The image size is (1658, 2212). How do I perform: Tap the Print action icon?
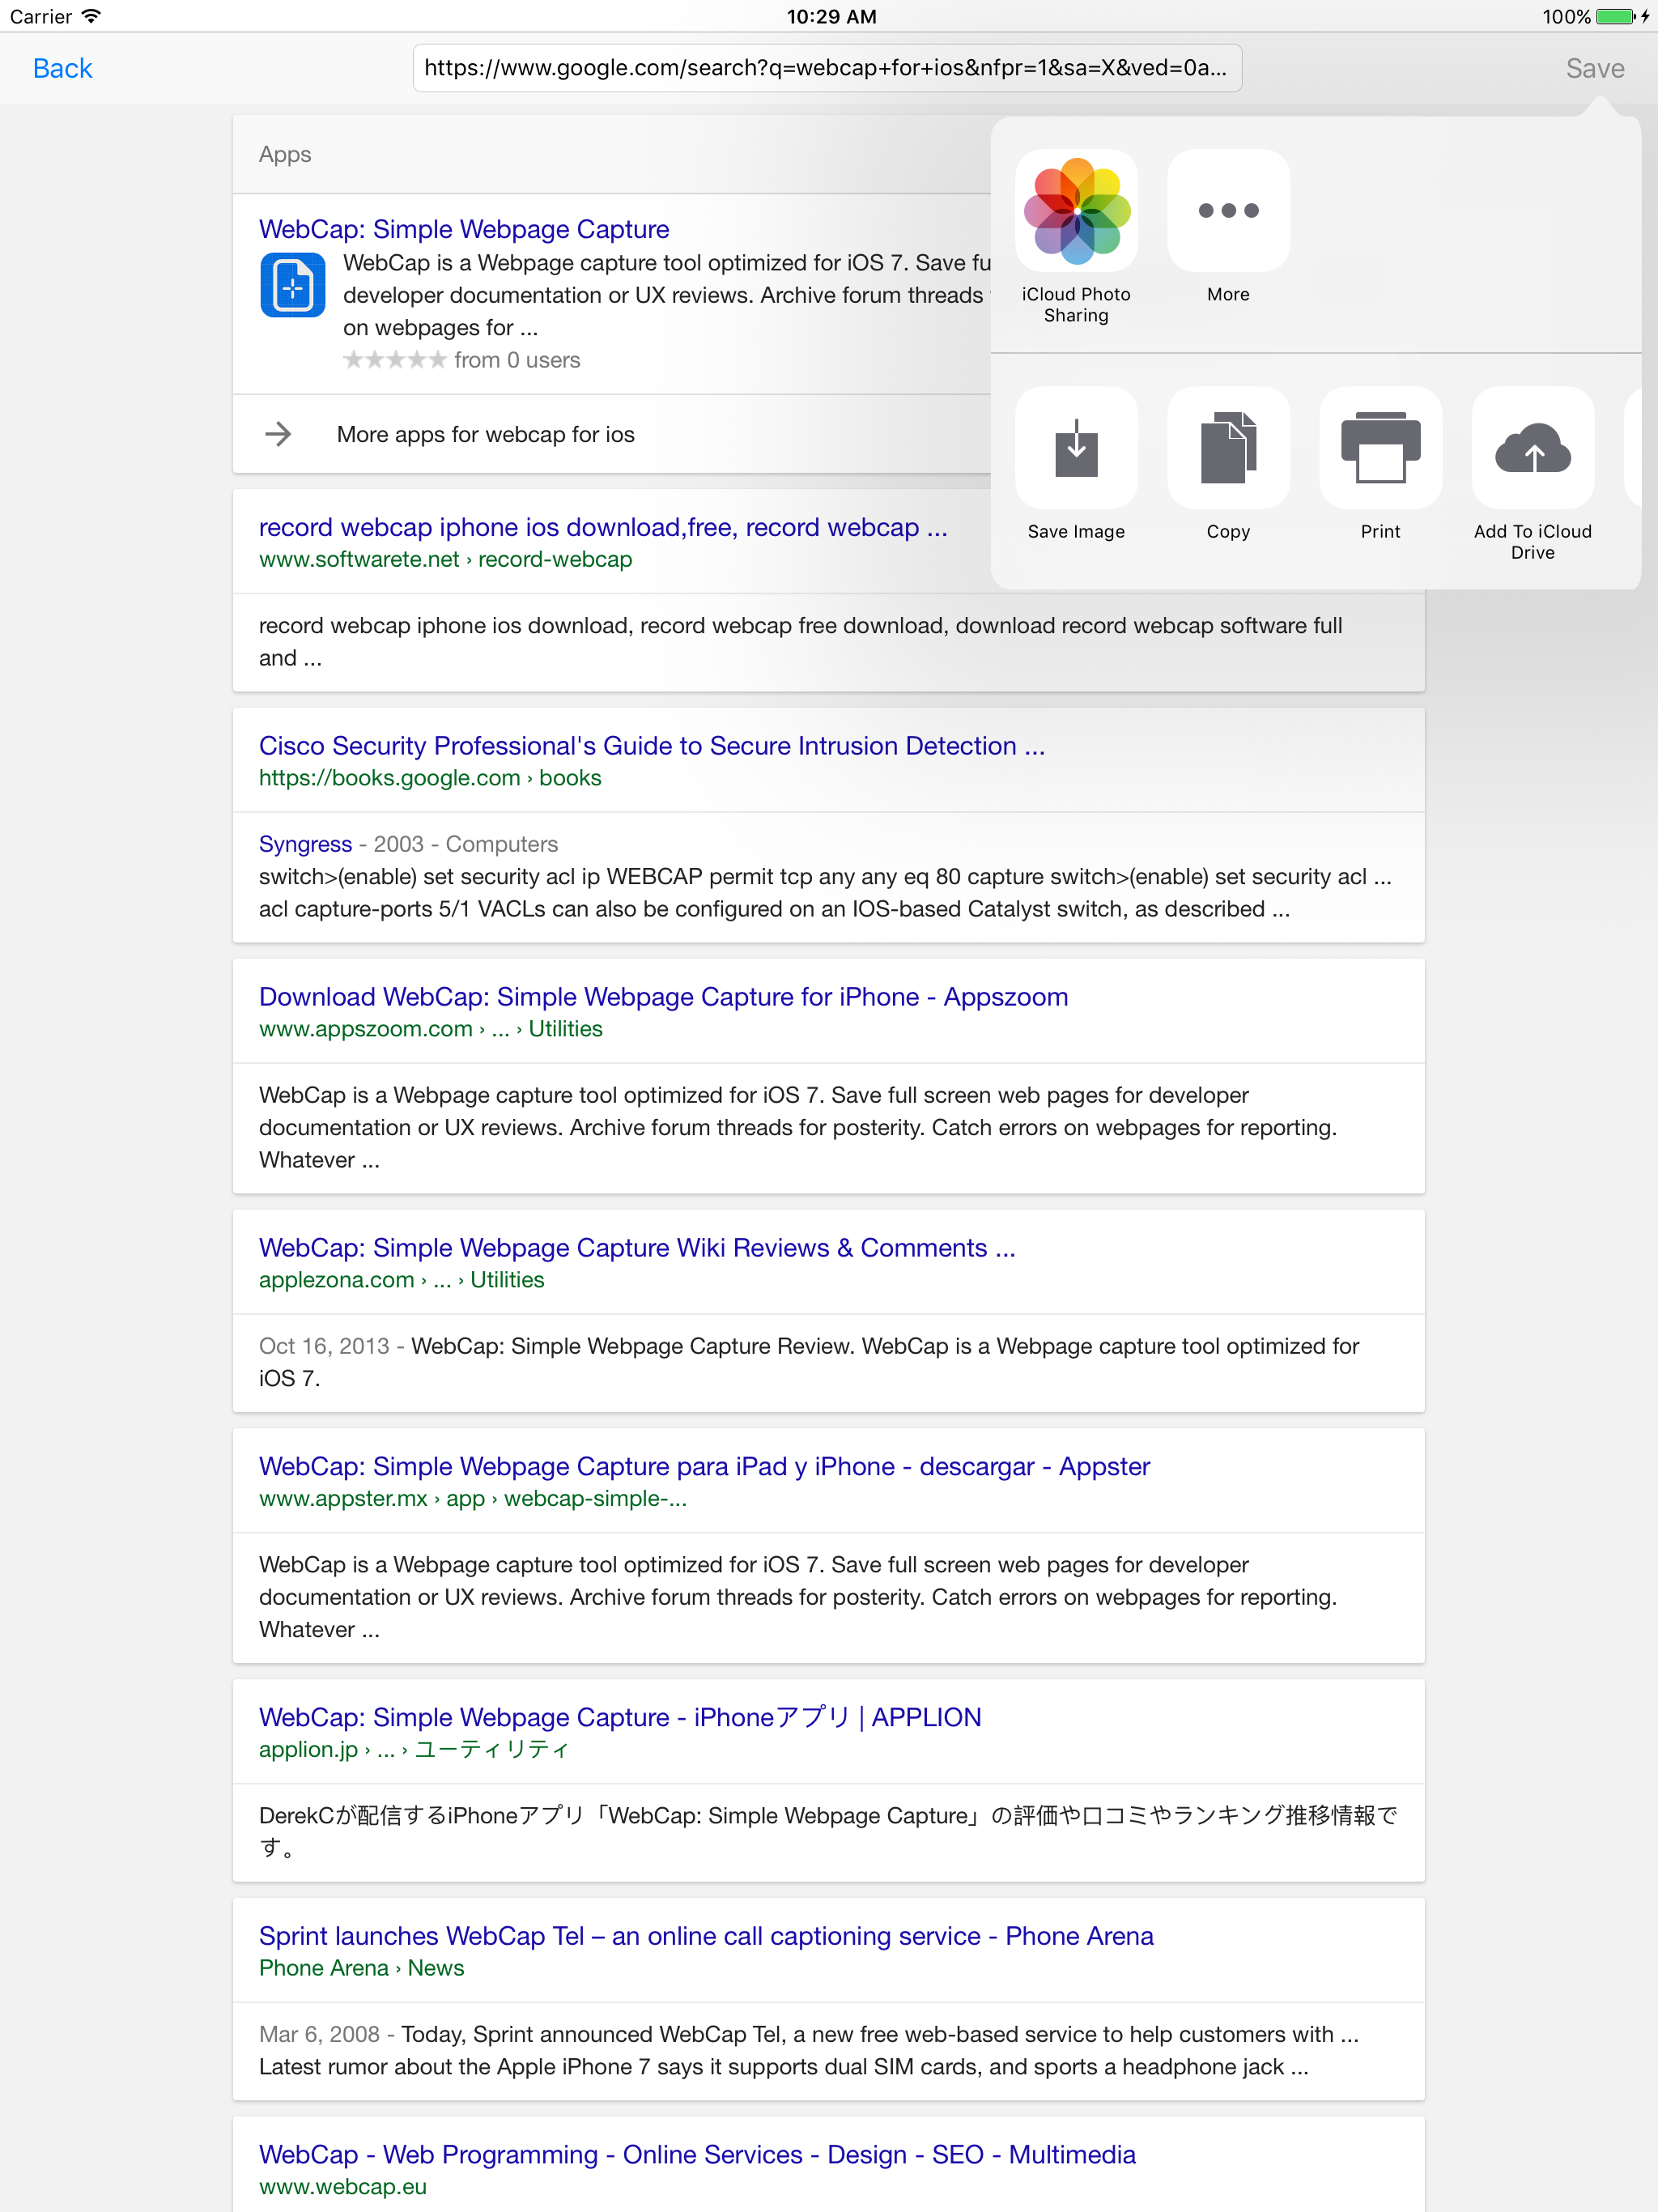[1380, 447]
